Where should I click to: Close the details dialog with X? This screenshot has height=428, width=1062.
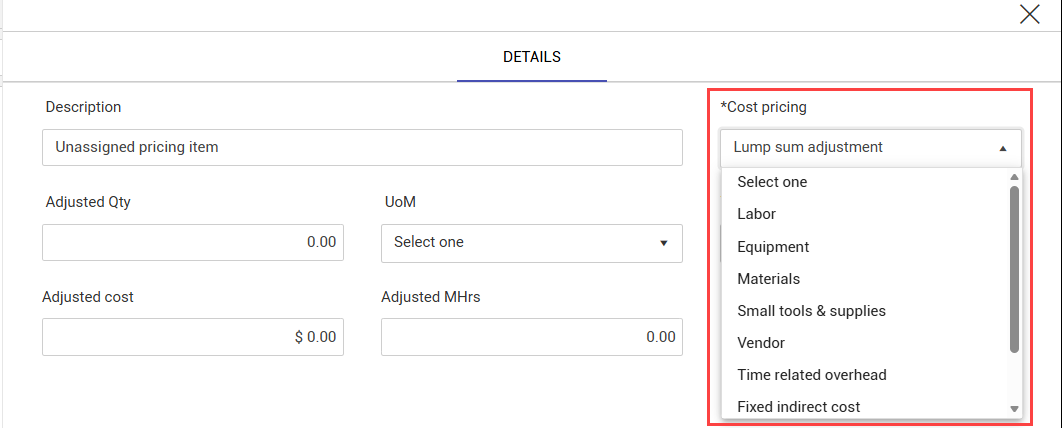pos(1029,14)
